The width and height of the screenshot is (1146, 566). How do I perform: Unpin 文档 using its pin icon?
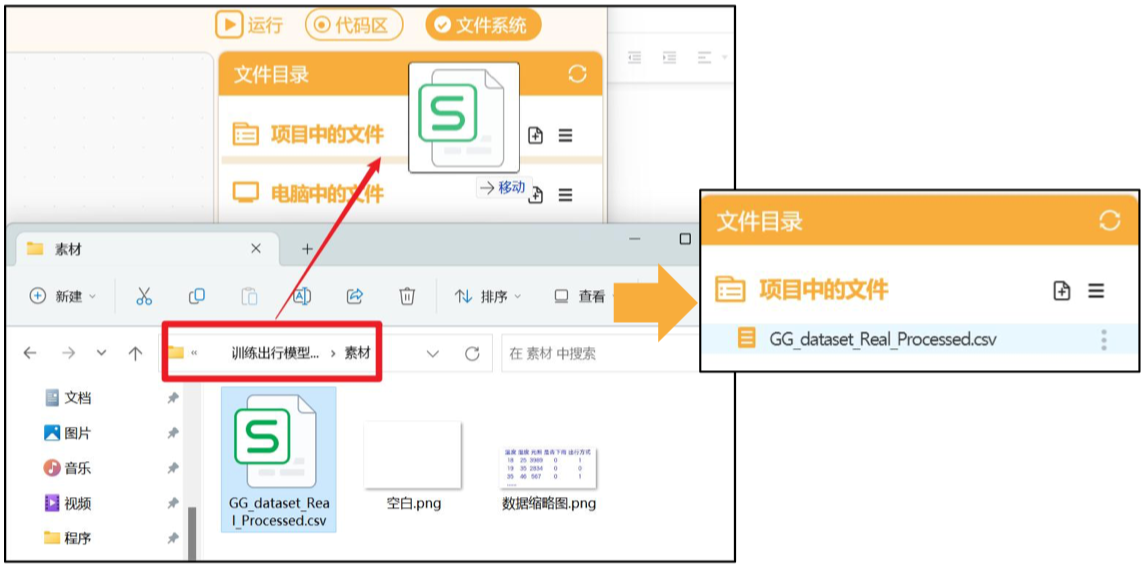pyautogui.click(x=172, y=398)
